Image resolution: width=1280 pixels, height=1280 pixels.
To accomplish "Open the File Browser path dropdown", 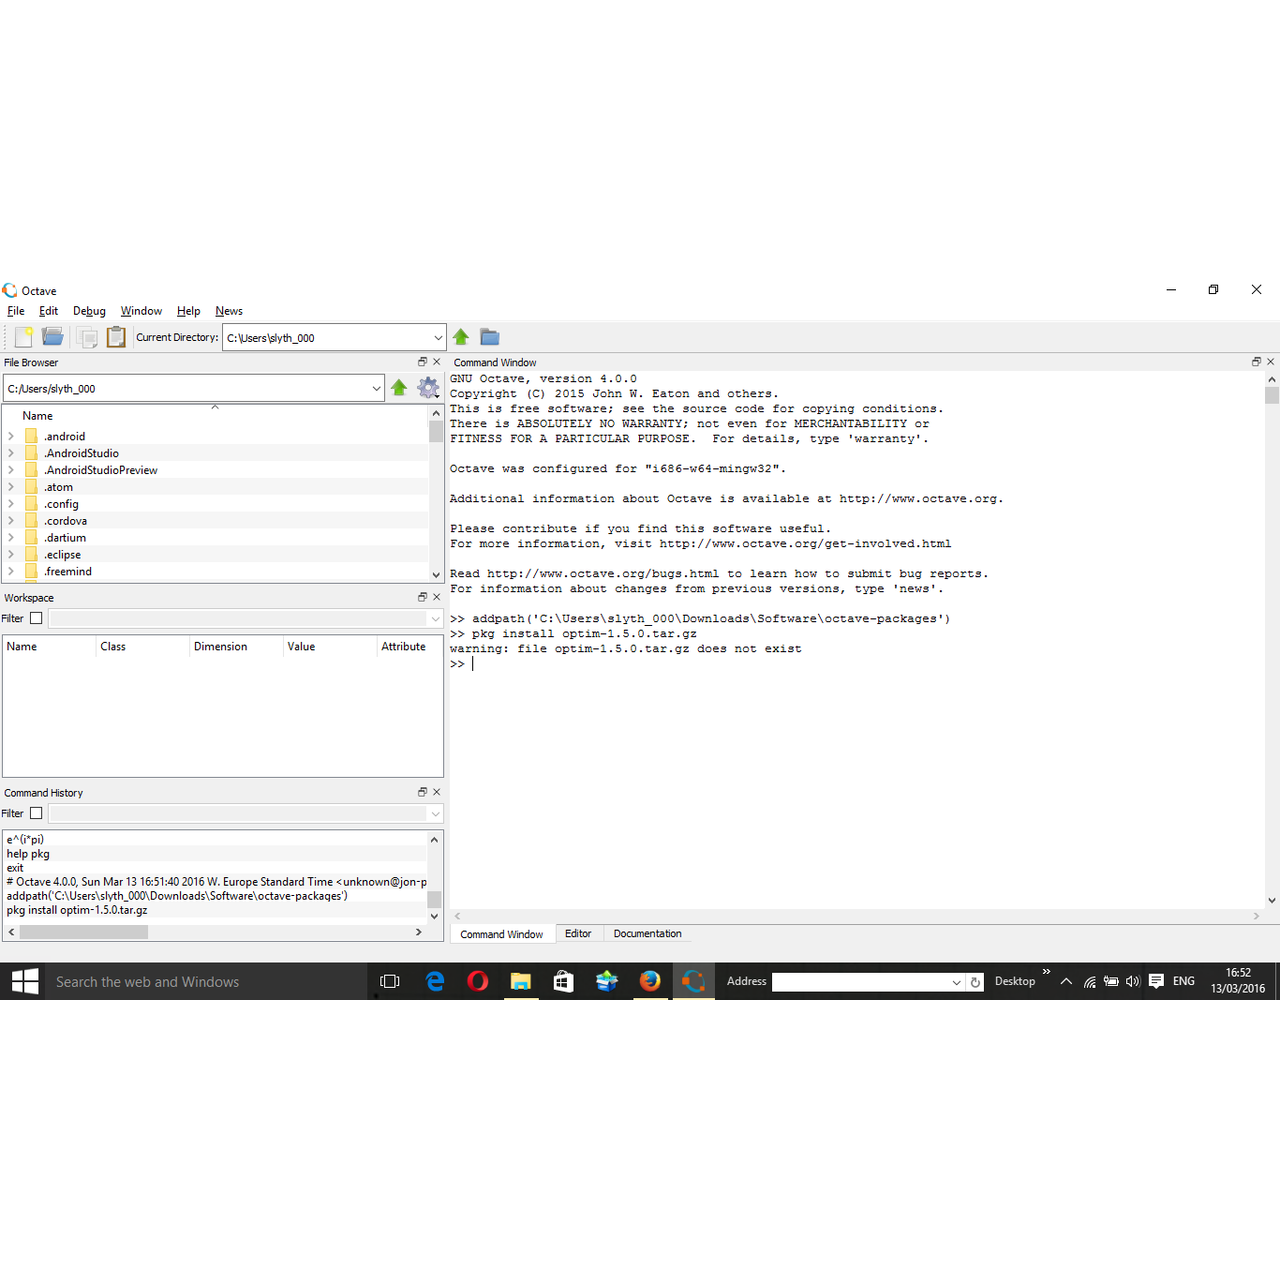I will point(377,388).
